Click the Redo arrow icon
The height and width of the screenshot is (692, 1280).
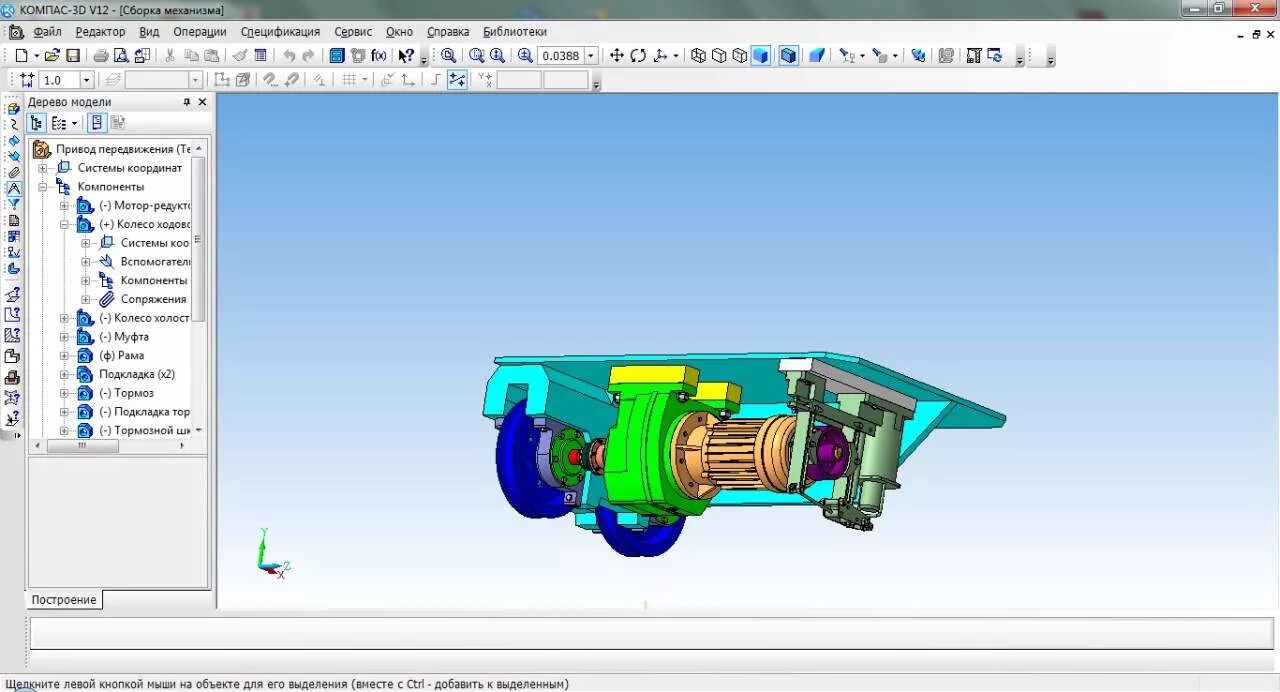[308, 56]
